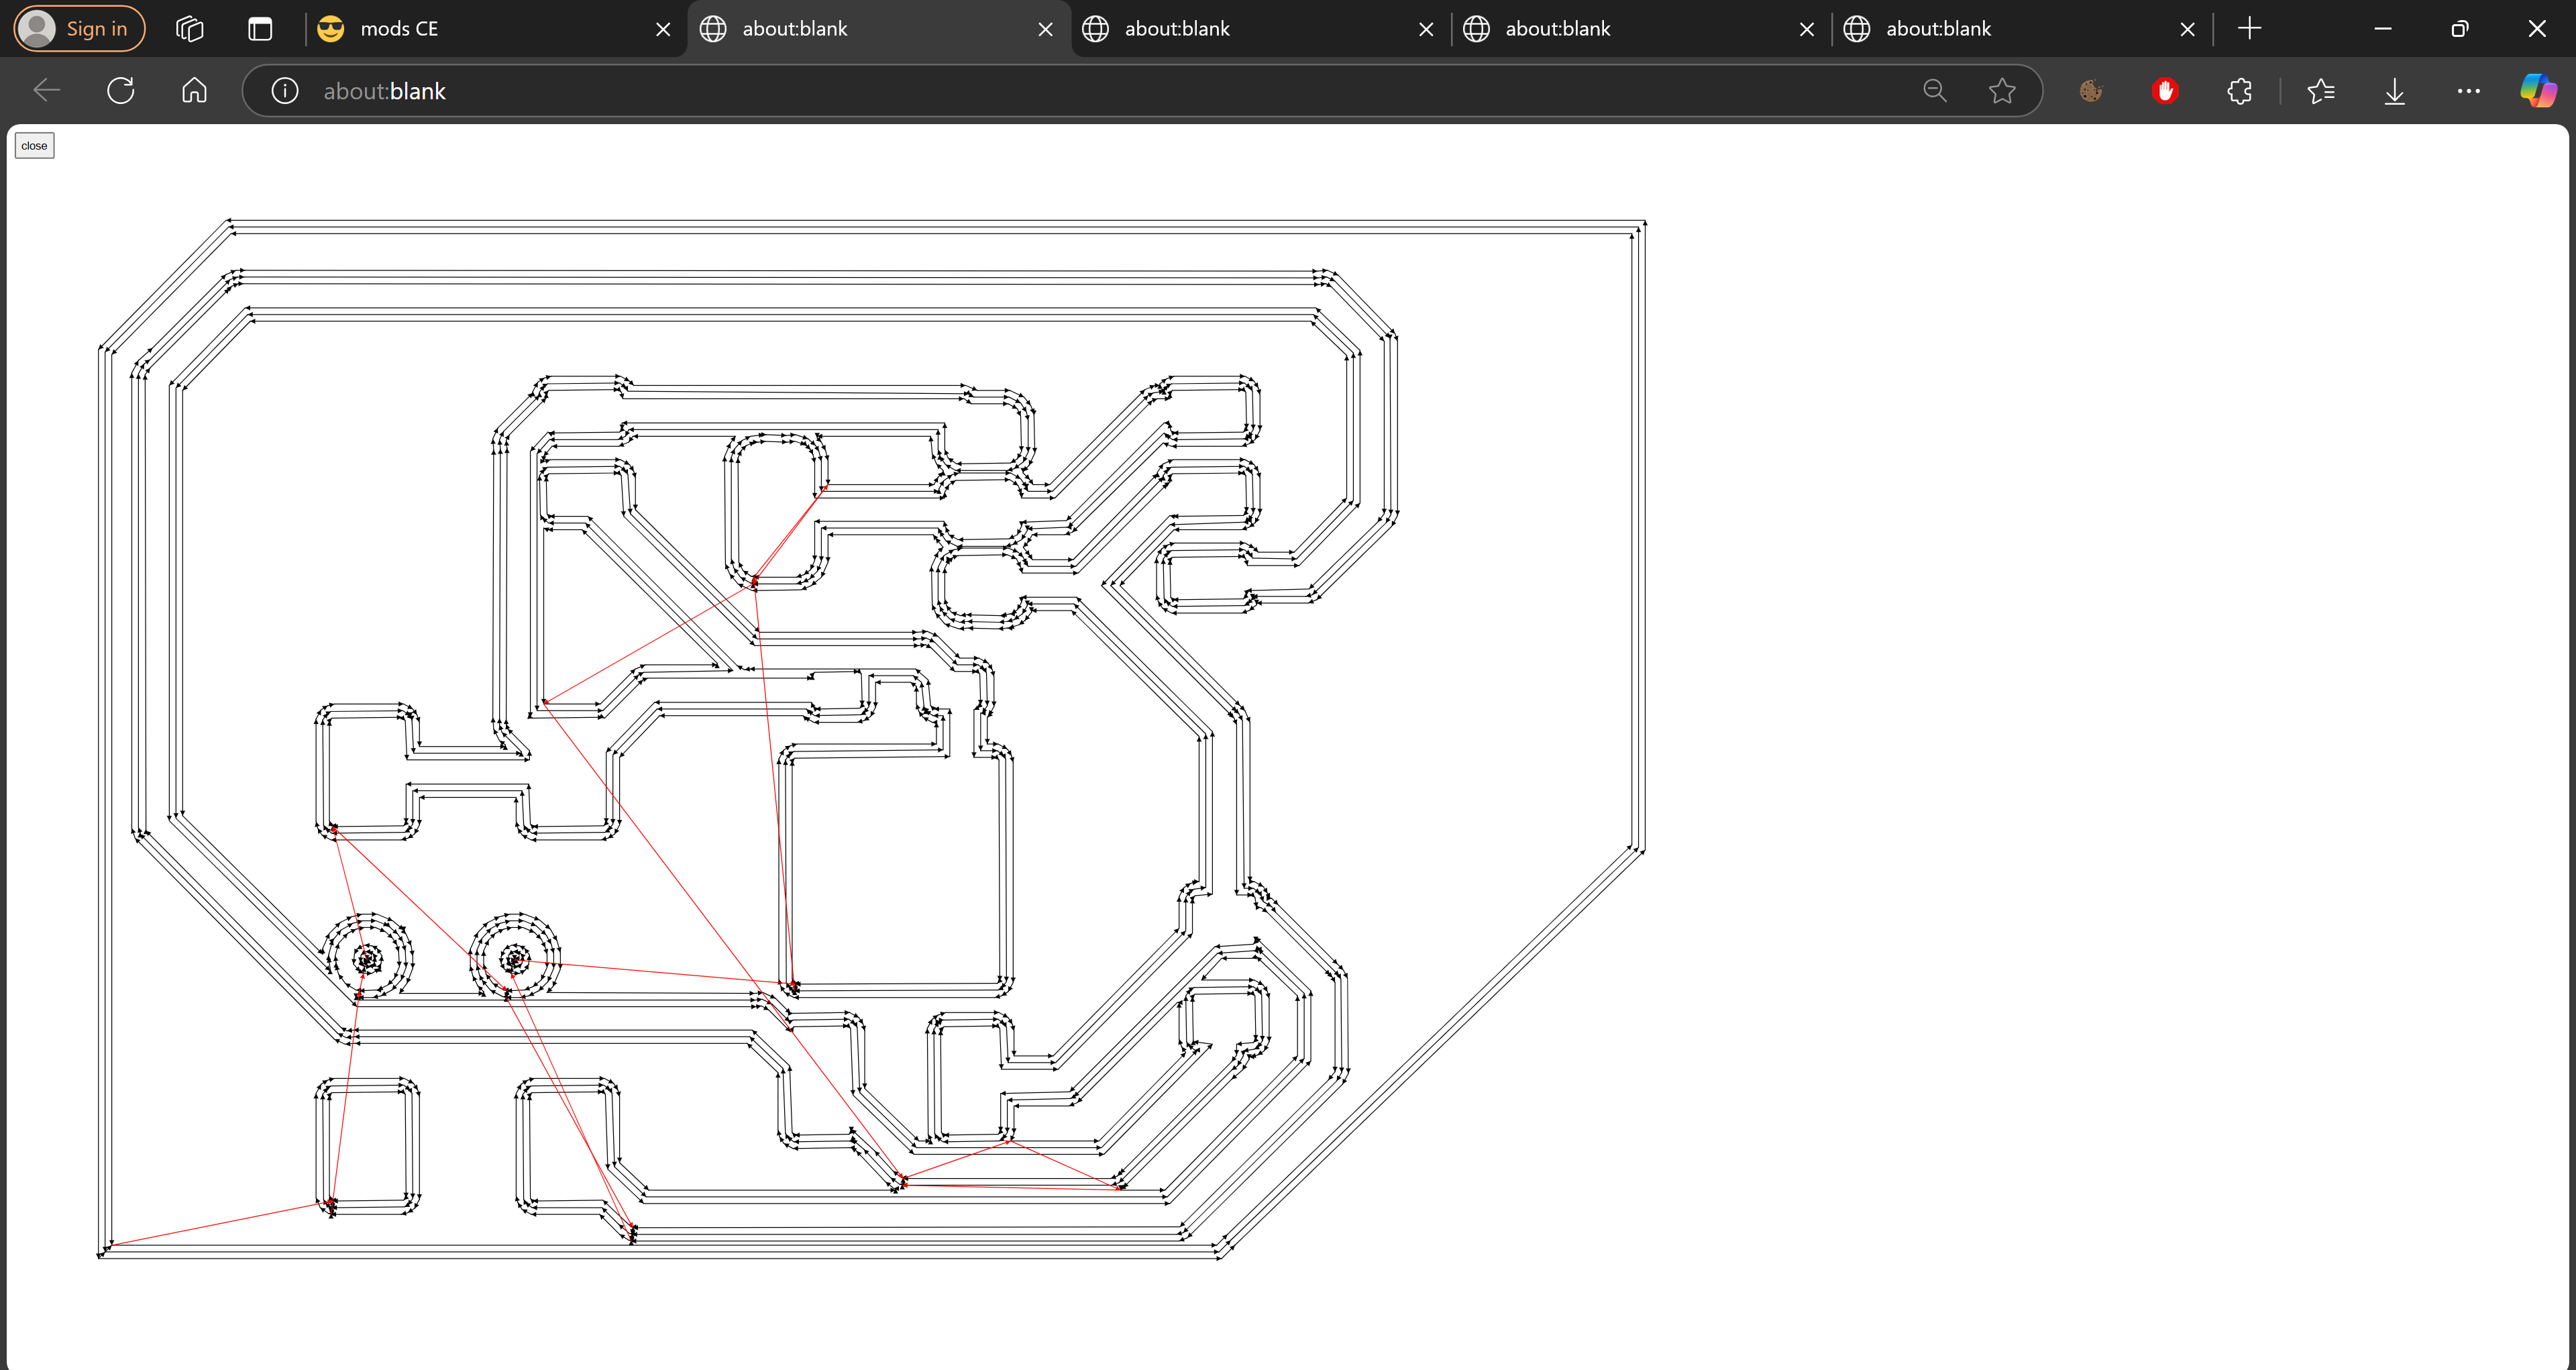Viewport: 2576px width, 1370px height.
Task: Open the cookie extension icon
Action: click(x=2091, y=91)
